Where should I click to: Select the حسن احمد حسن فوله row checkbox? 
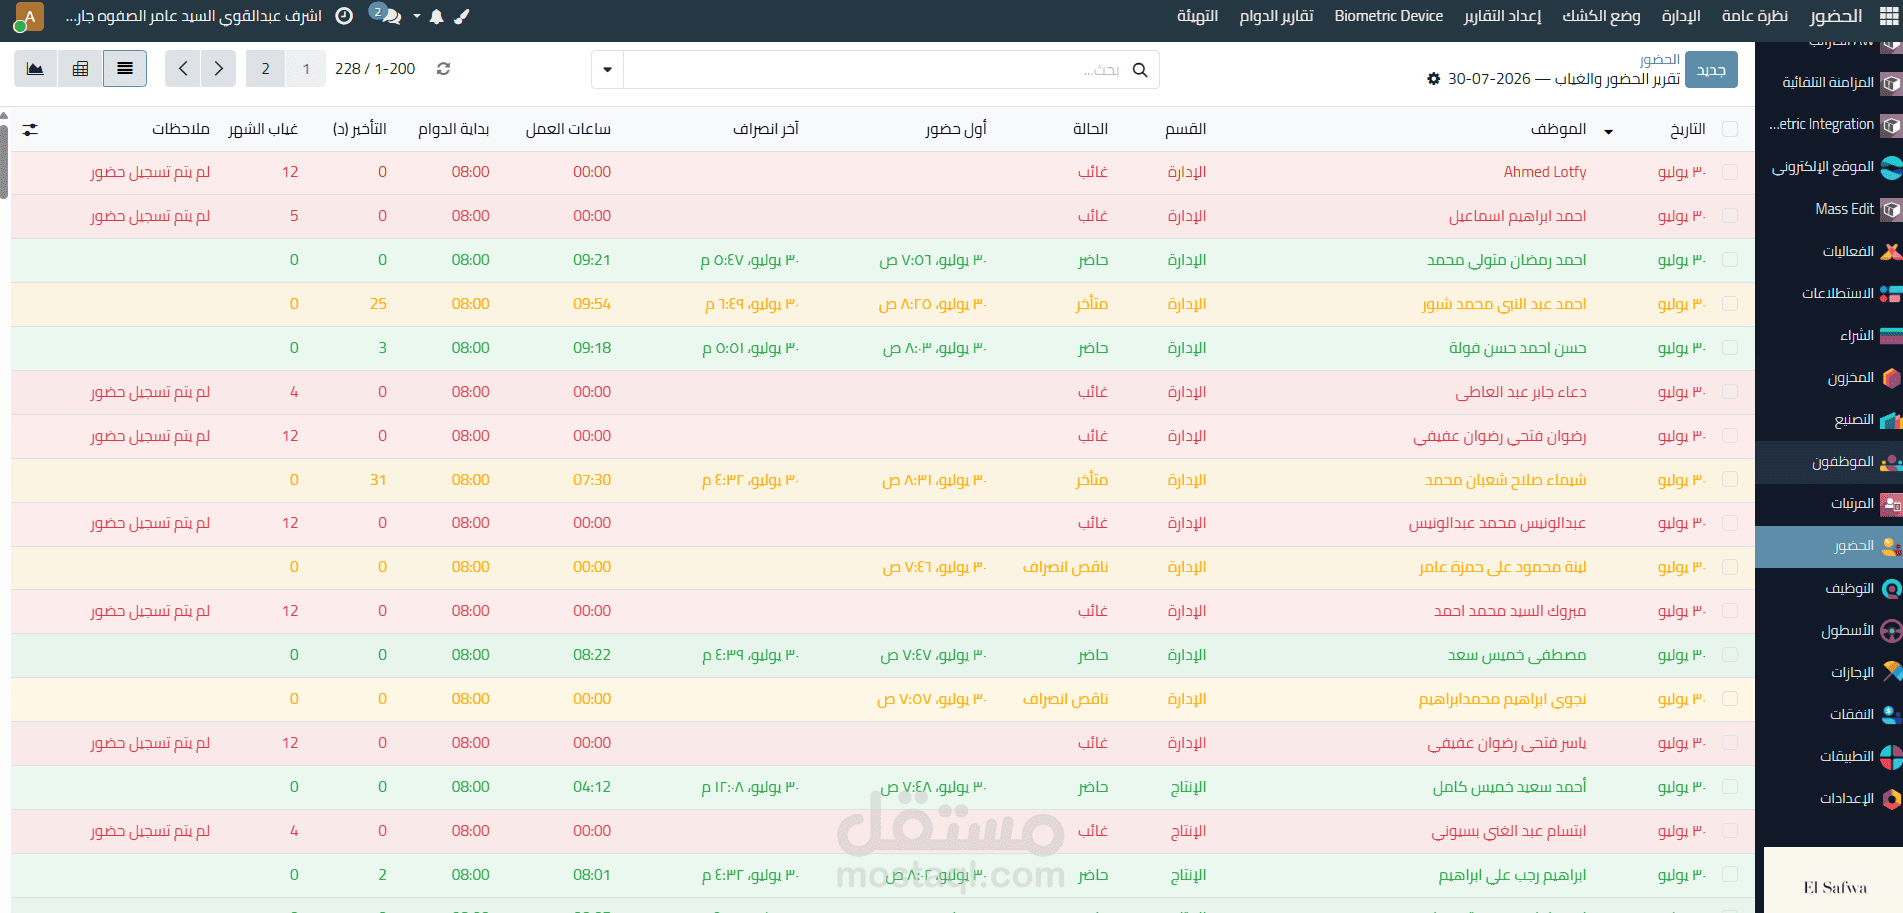click(x=1730, y=348)
